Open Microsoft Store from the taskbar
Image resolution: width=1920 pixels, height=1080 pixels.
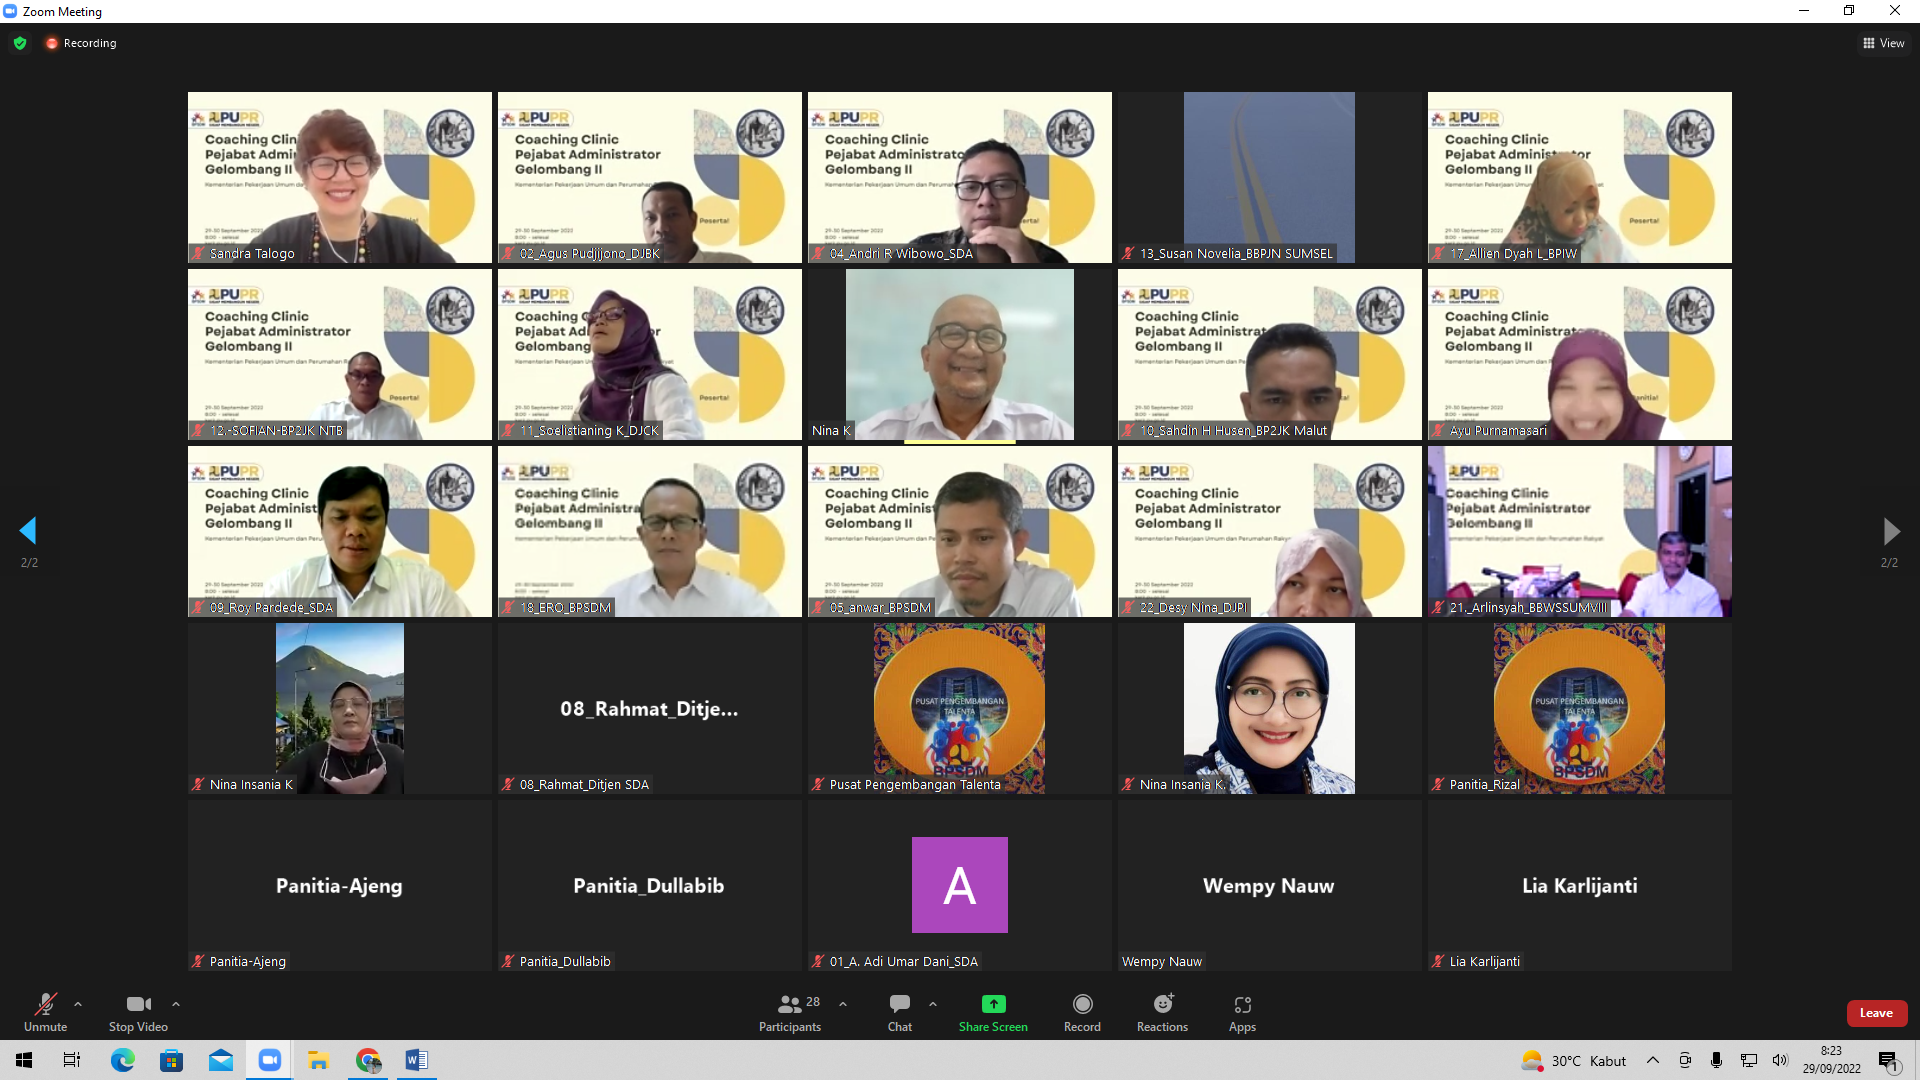coord(171,1060)
